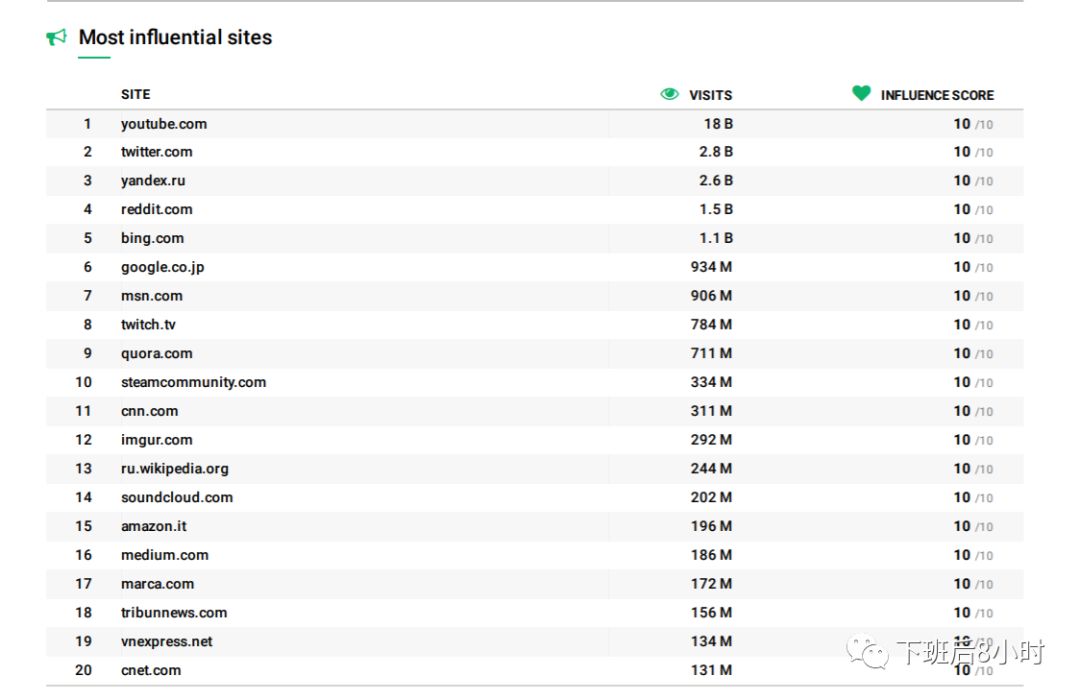This screenshot has width=1080, height=700.
Task: Click rank number 13 in the table
Action: tap(83, 469)
